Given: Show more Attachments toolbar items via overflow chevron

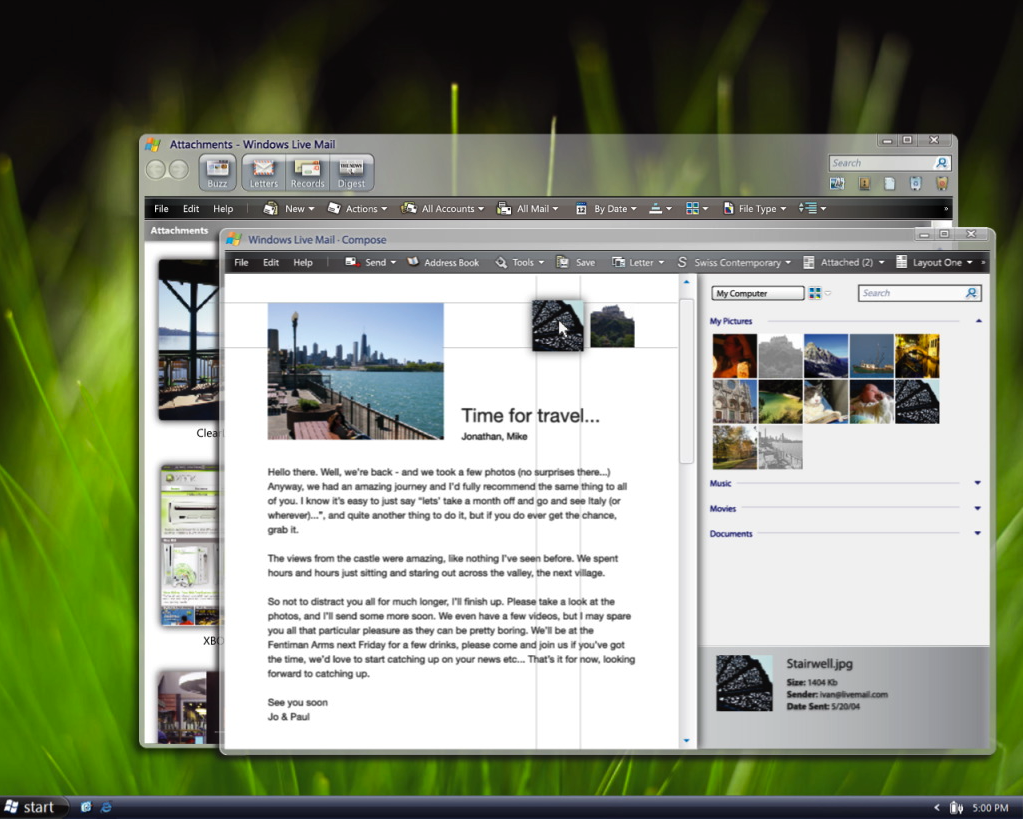Looking at the screenshot, I should [946, 209].
